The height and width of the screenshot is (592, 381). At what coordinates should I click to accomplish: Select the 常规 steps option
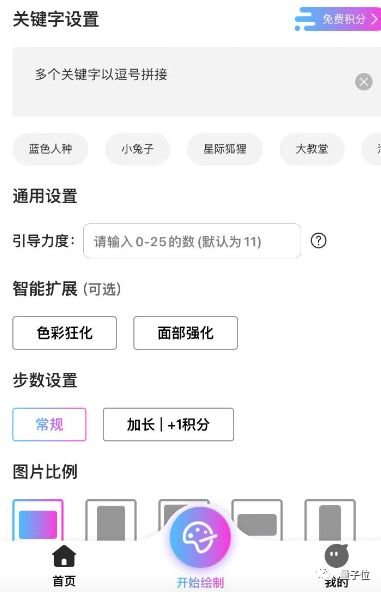pos(49,424)
